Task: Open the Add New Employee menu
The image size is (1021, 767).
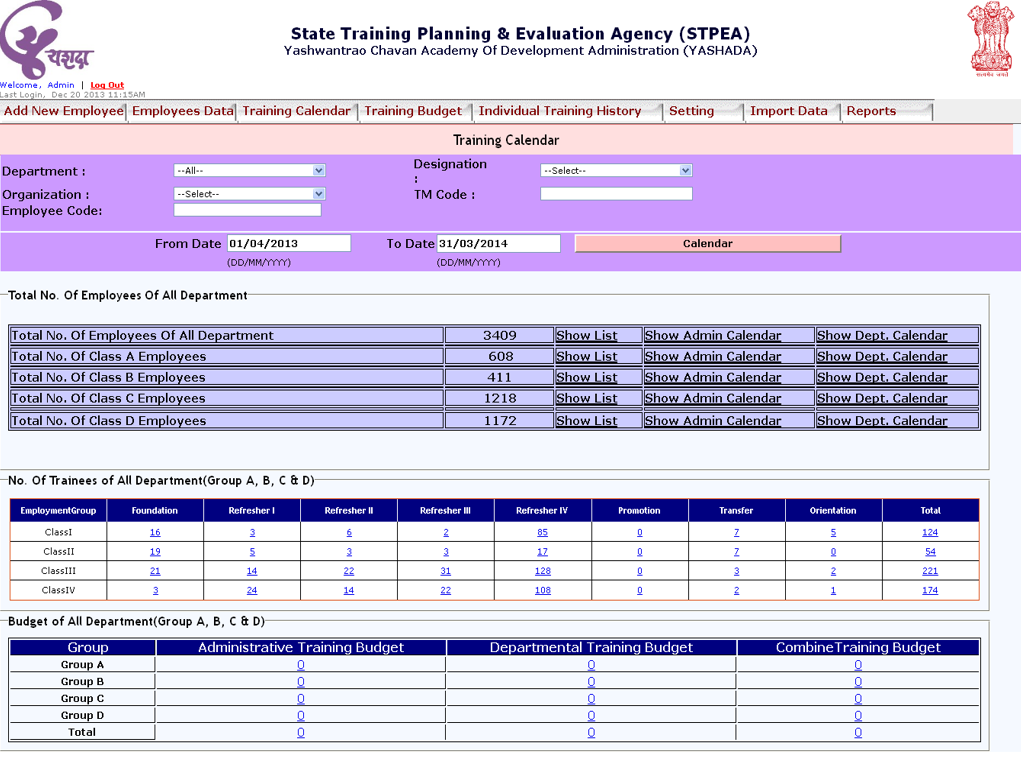Action: coord(63,111)
